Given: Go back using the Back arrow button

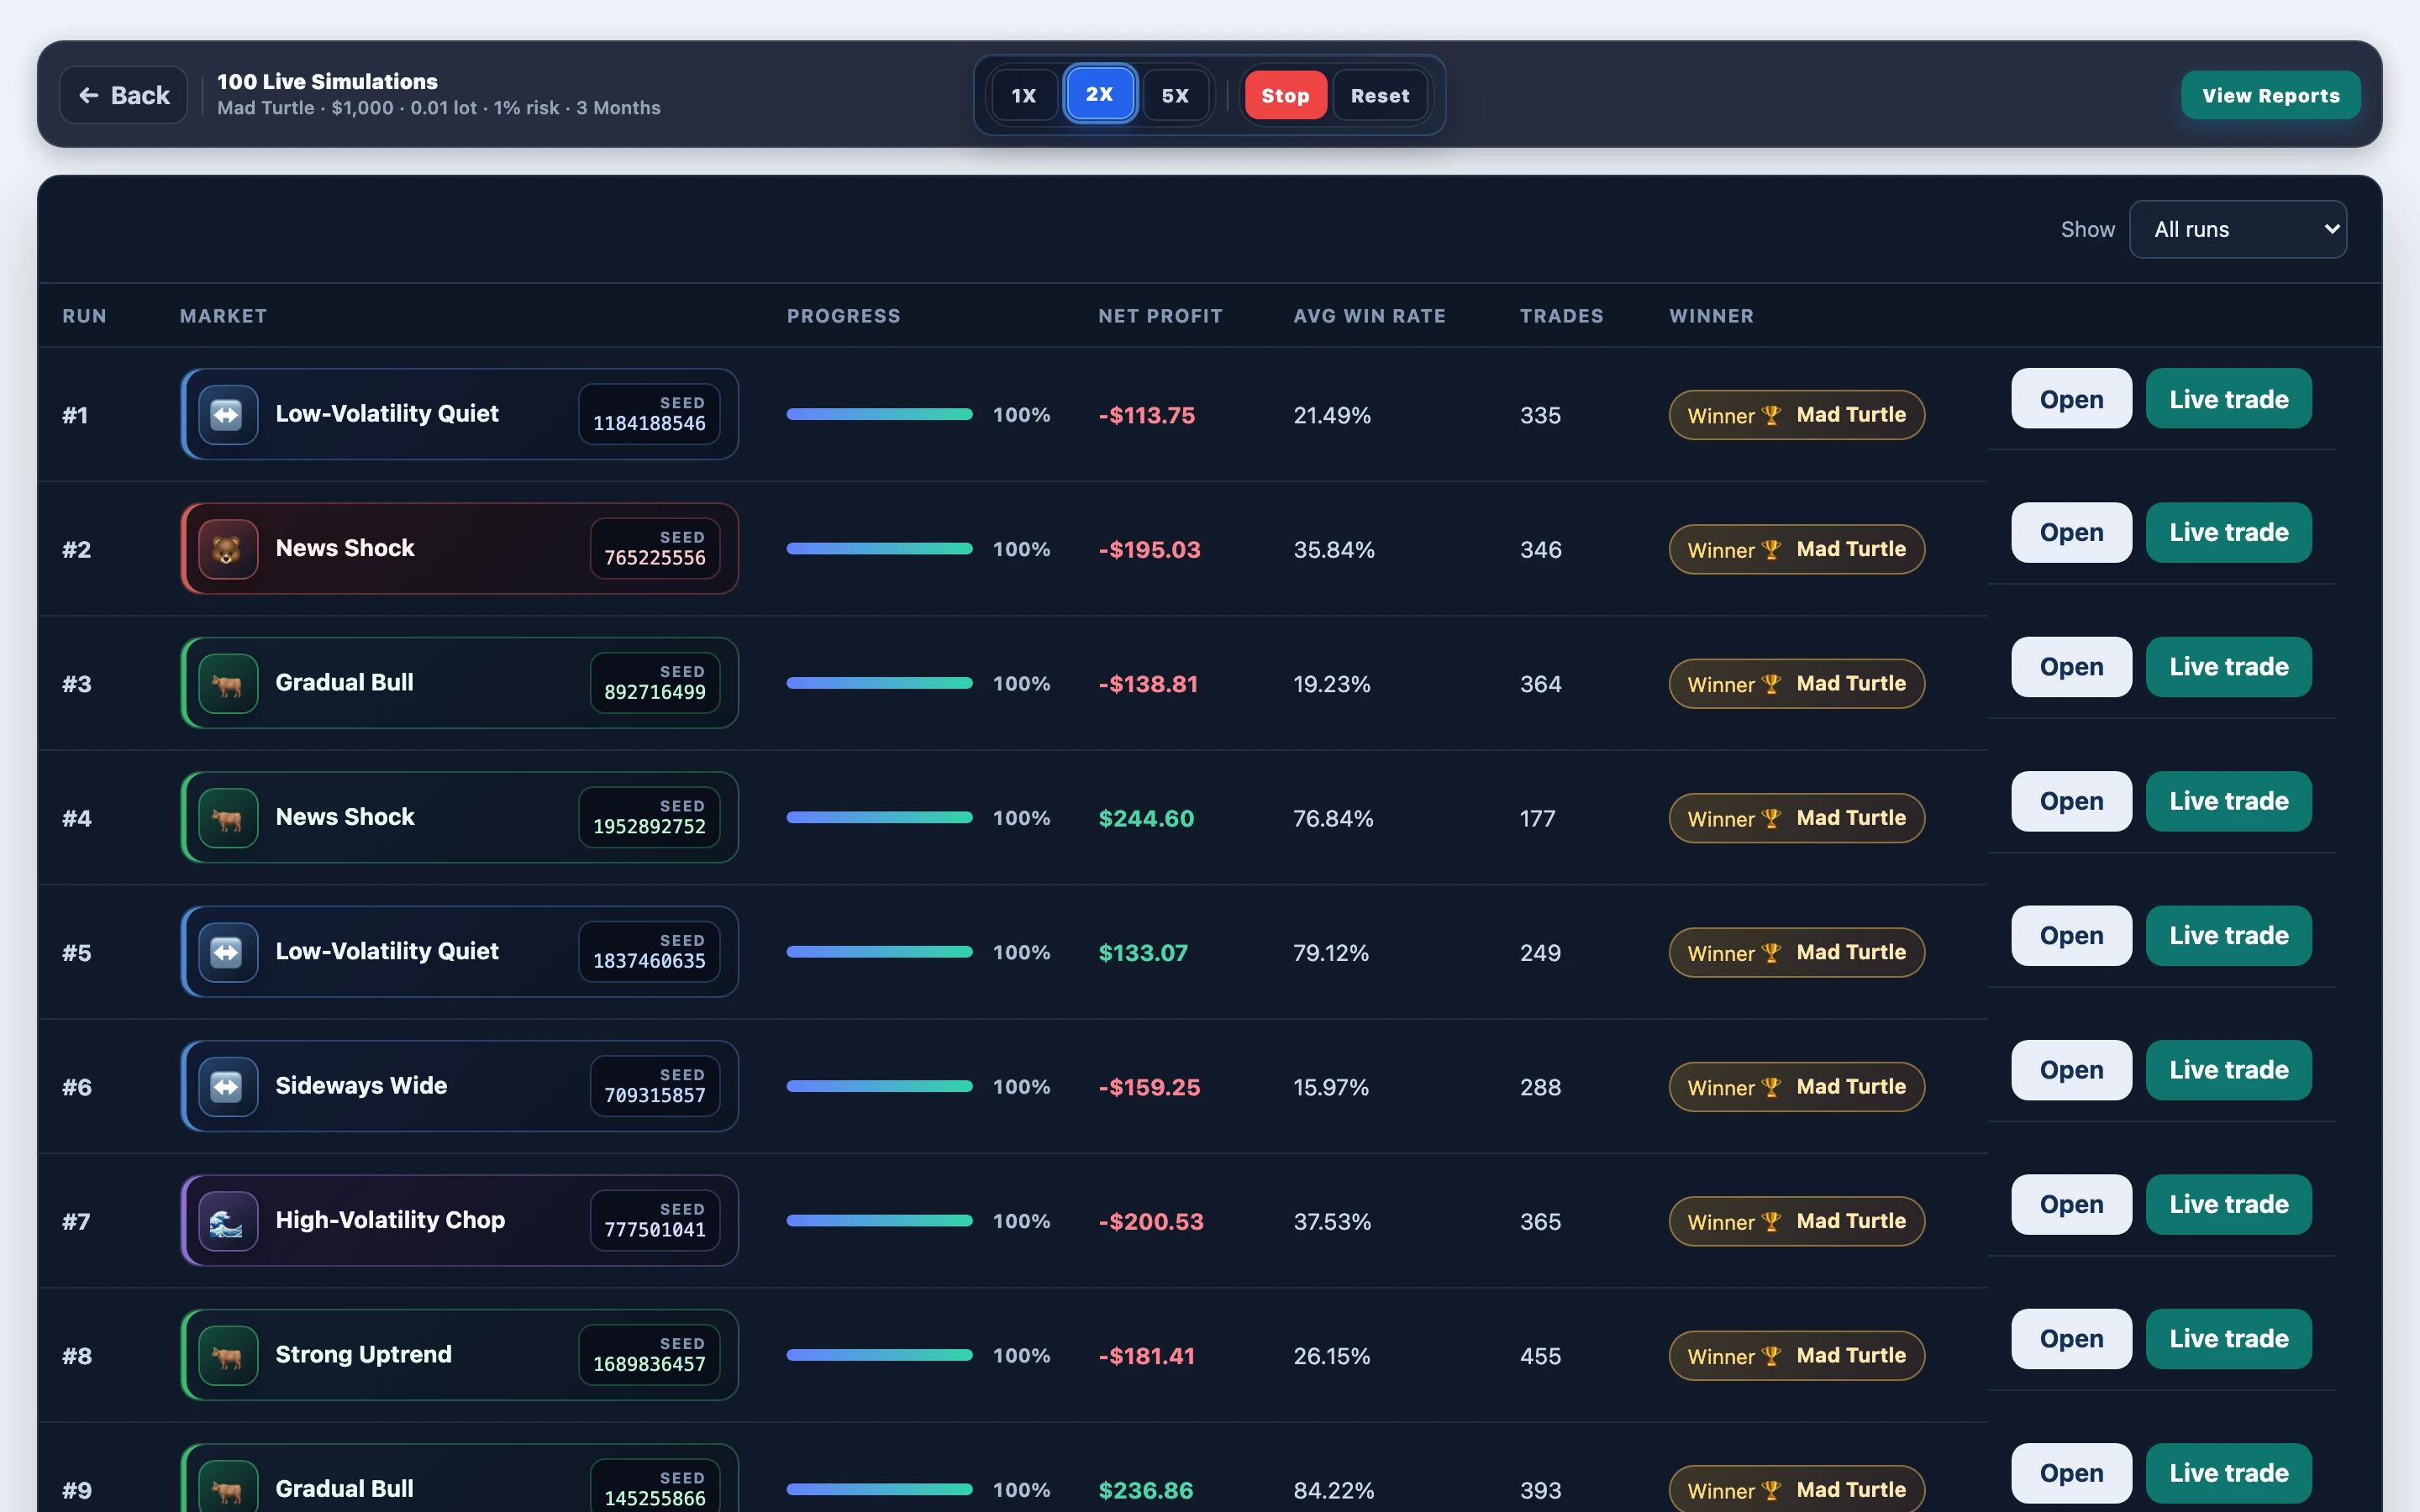Looking at the screenshot, I should [124, 95].
